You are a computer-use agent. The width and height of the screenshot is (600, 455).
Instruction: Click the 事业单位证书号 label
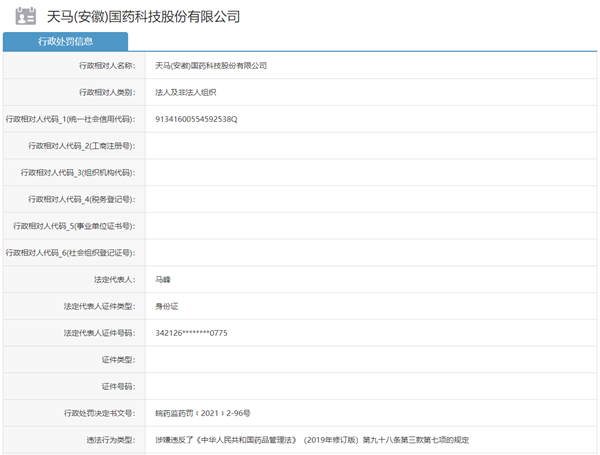(74, 226)
